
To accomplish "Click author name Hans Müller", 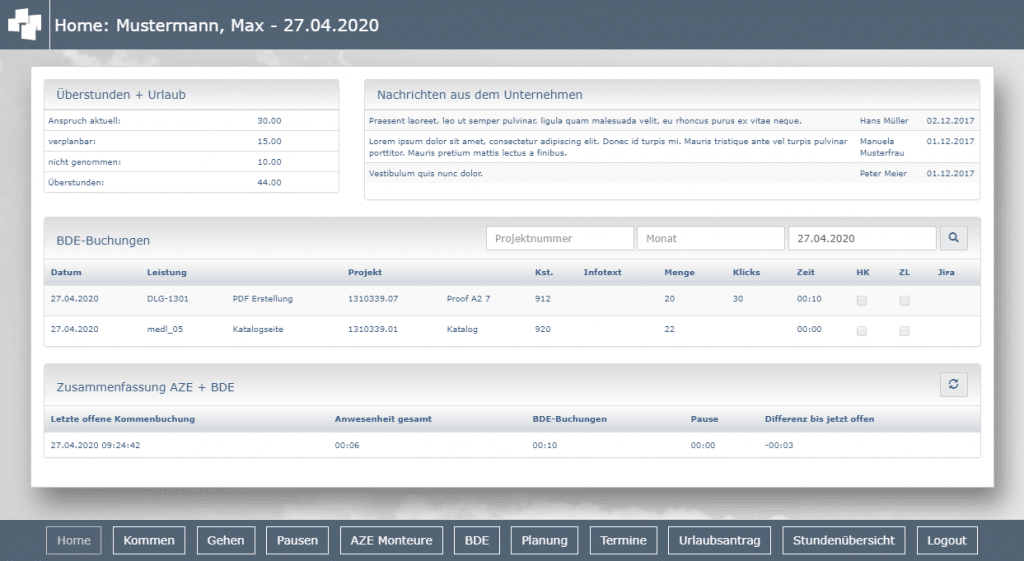I will pos(884,121).
